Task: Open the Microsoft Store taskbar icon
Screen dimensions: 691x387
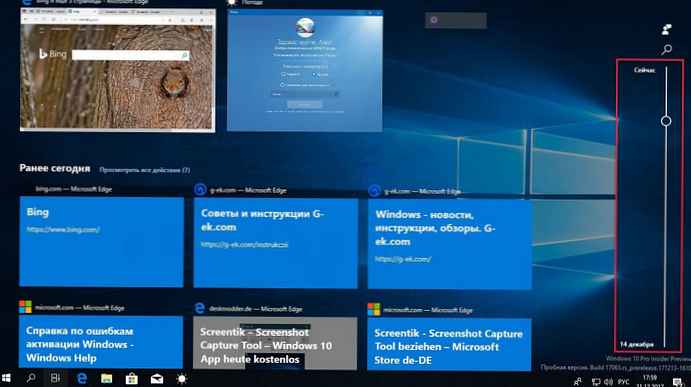Action: (131, 378)
